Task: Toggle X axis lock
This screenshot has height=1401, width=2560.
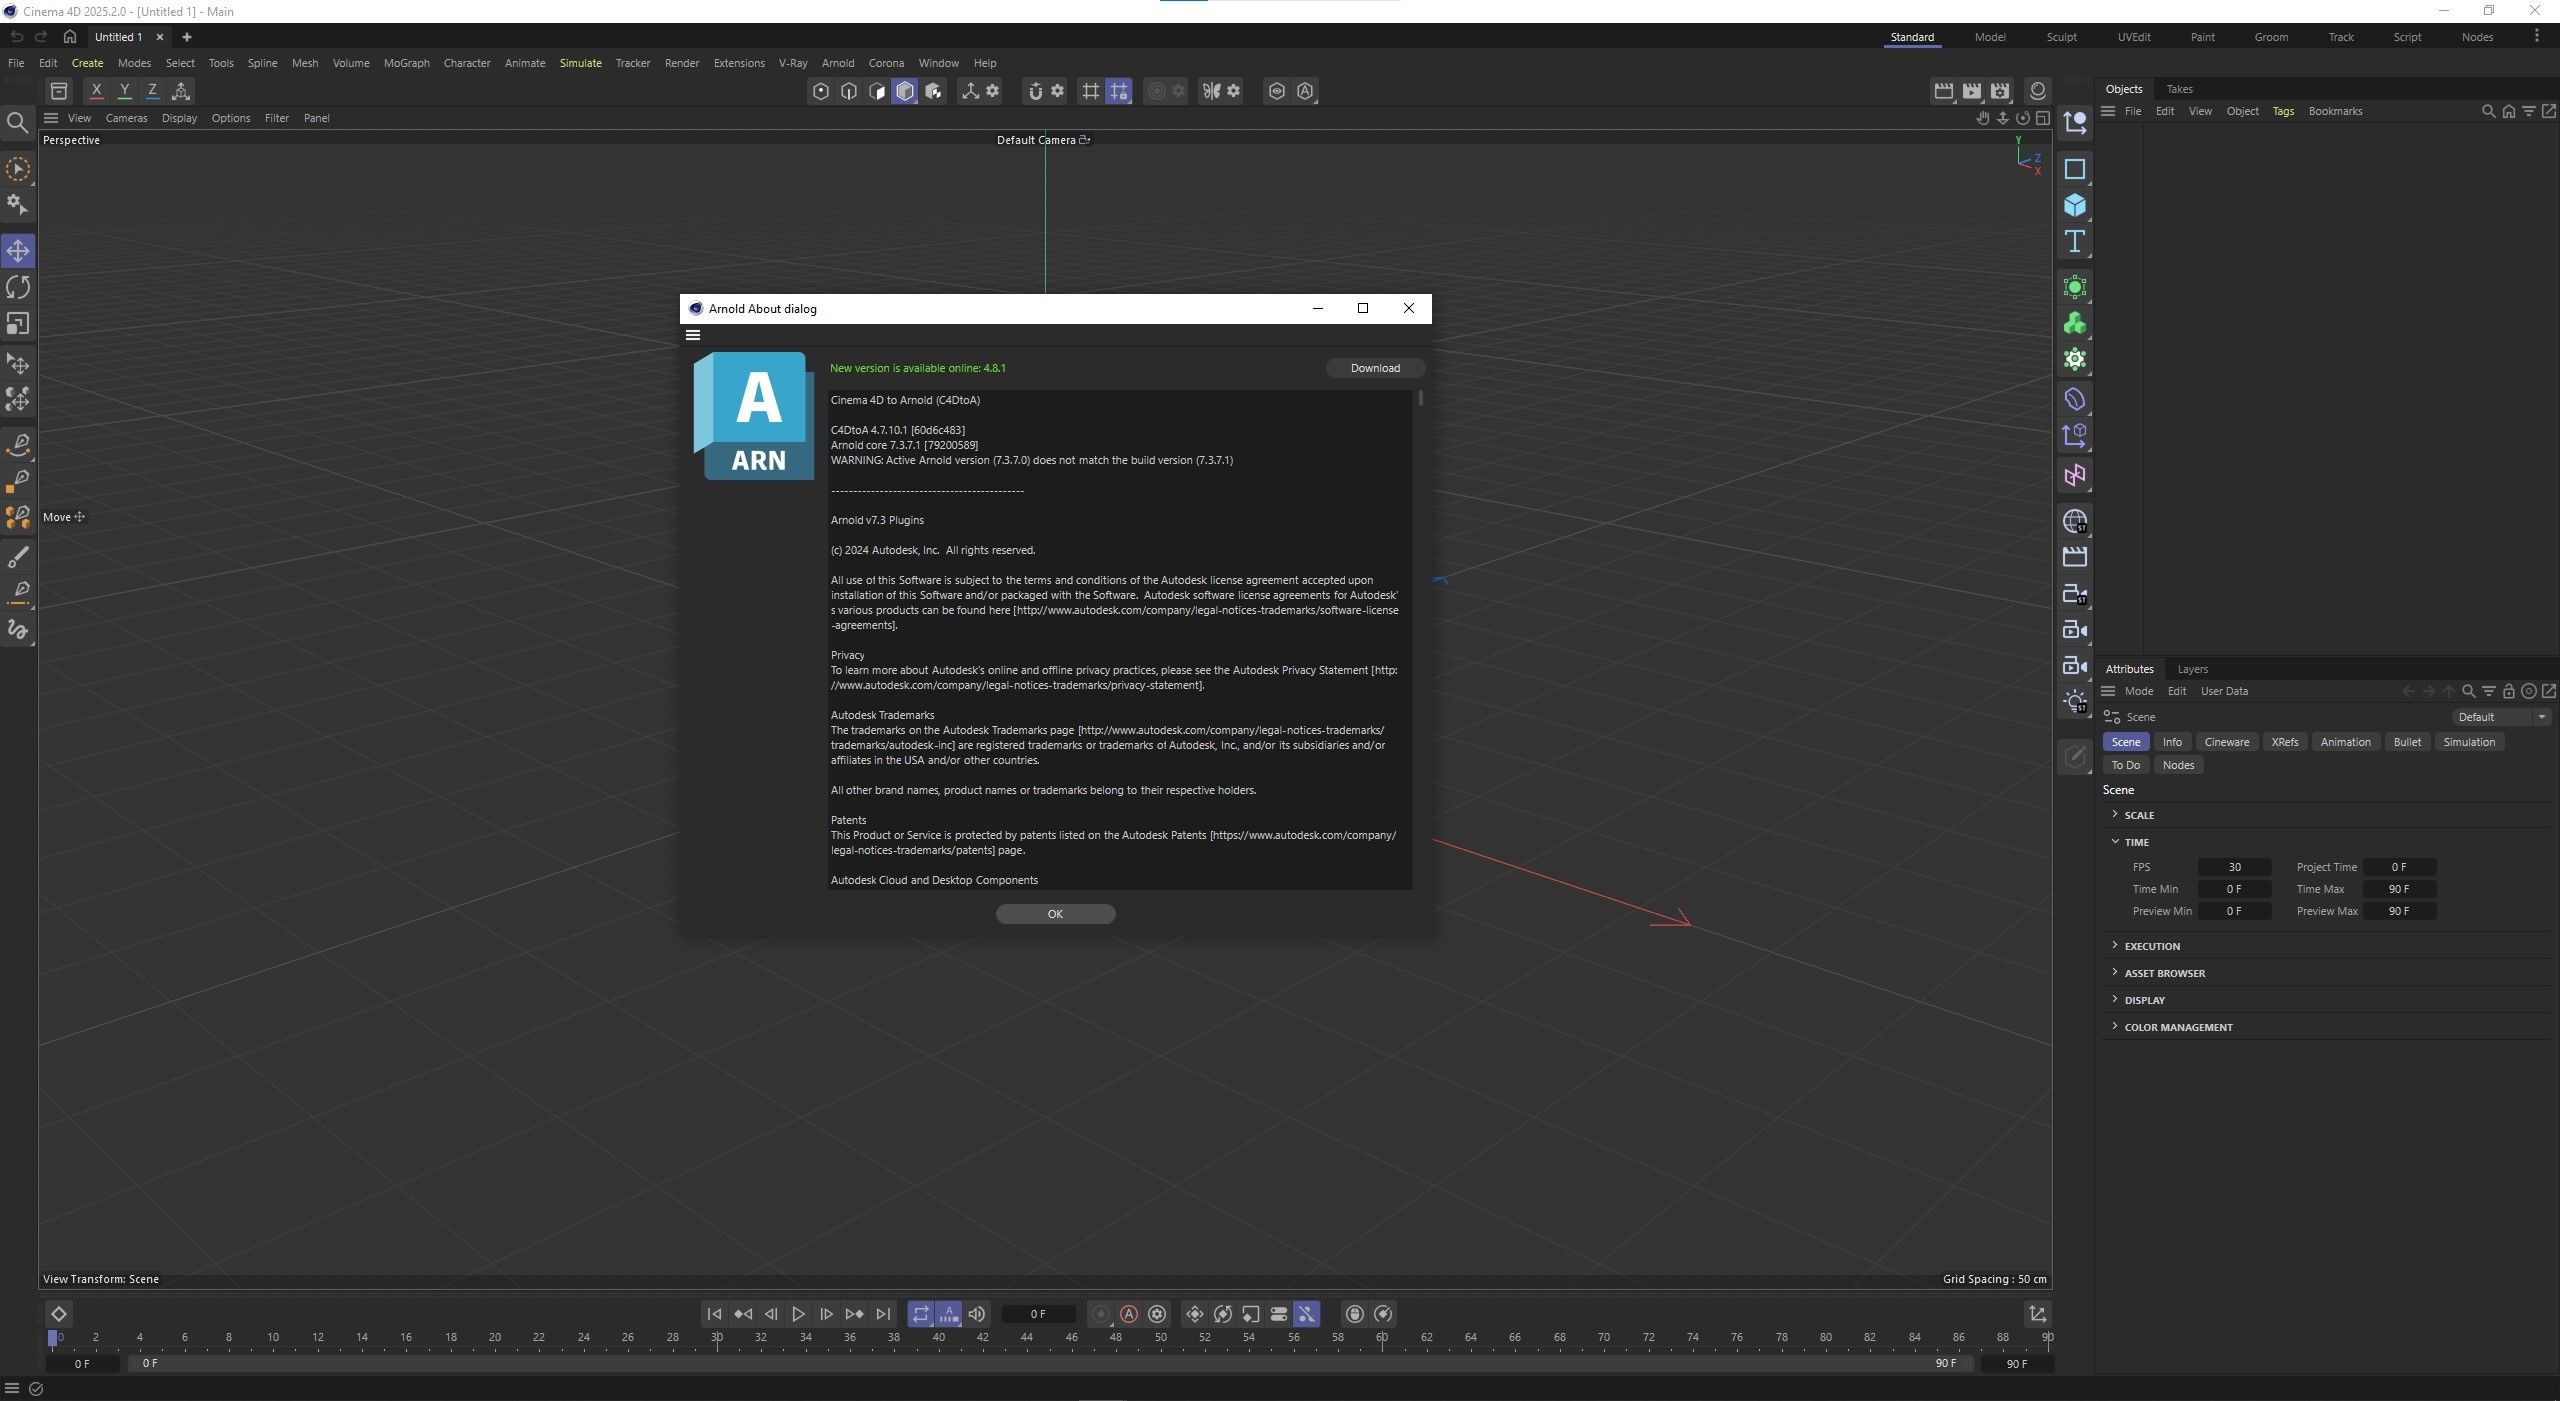Action: pos(96,91)
